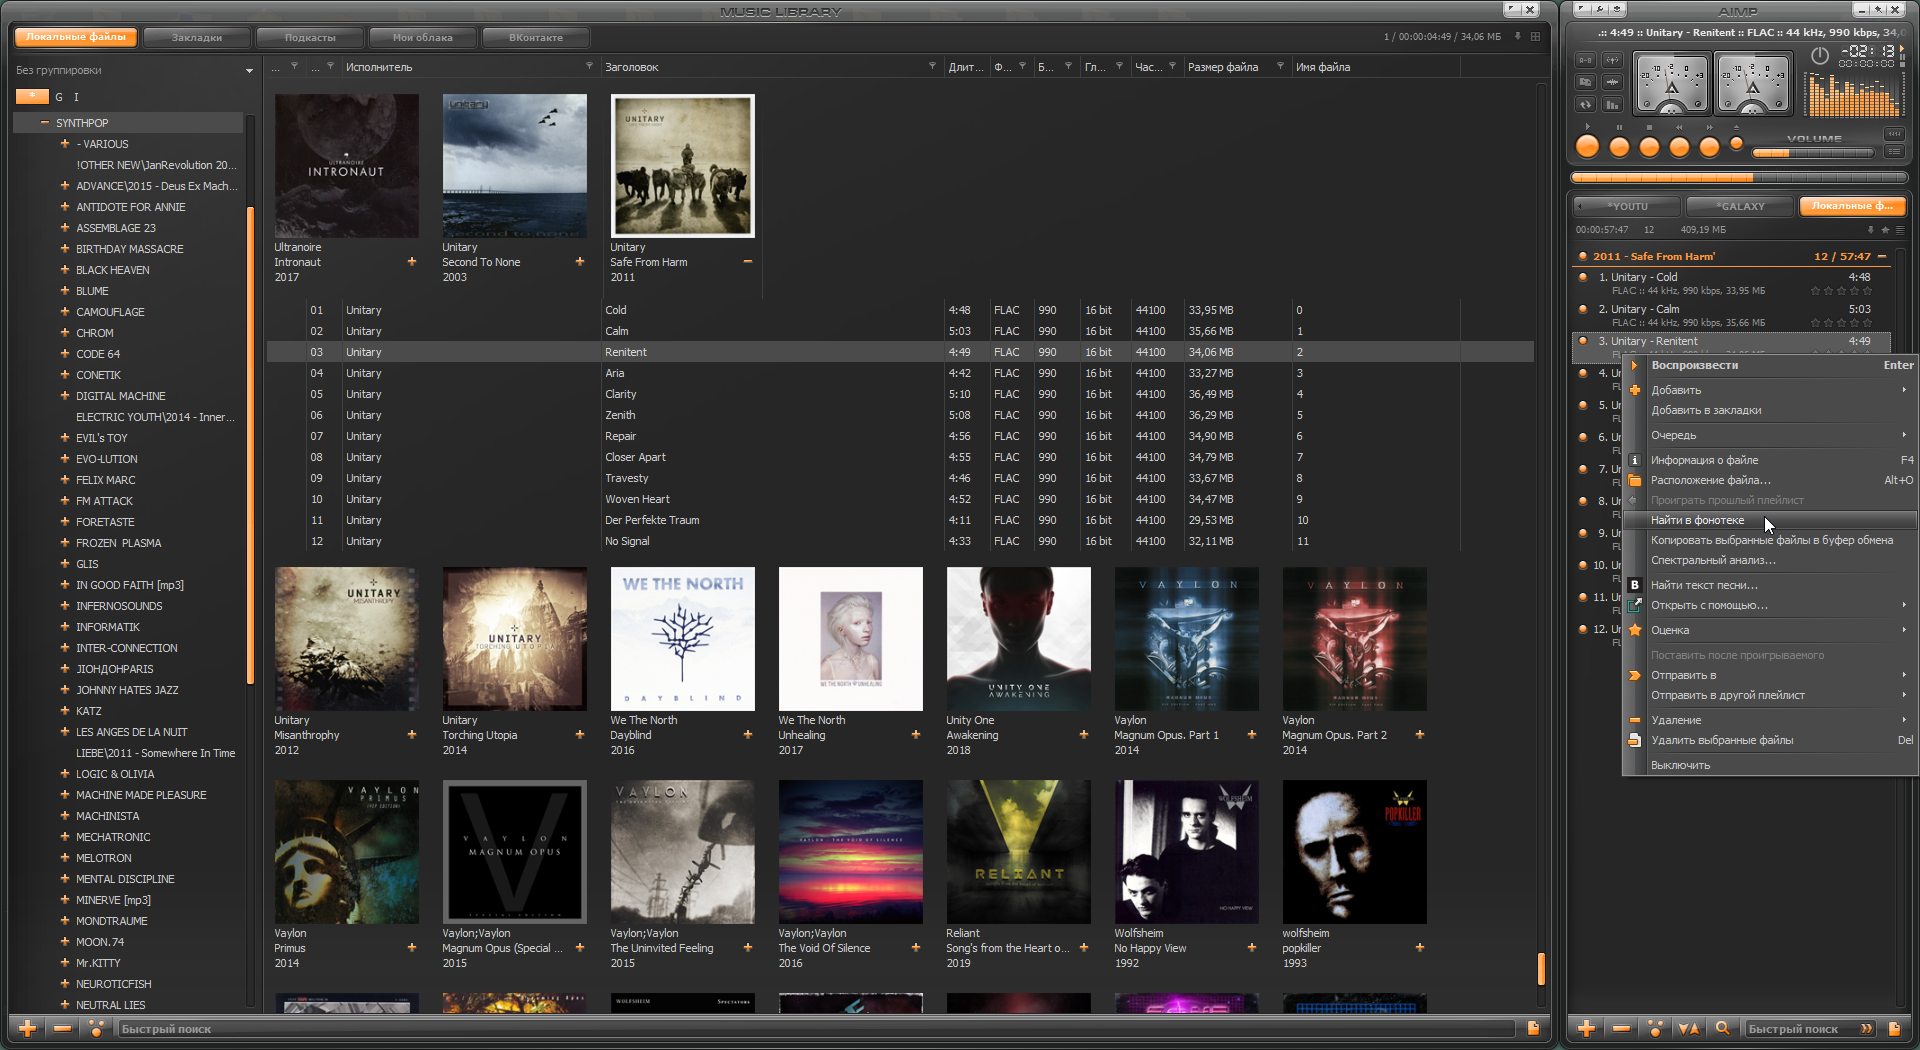The image size is (1920, 1050).
Task: Open 'Информация о файле' menu entry
Action: click(x=1770, y=460)
